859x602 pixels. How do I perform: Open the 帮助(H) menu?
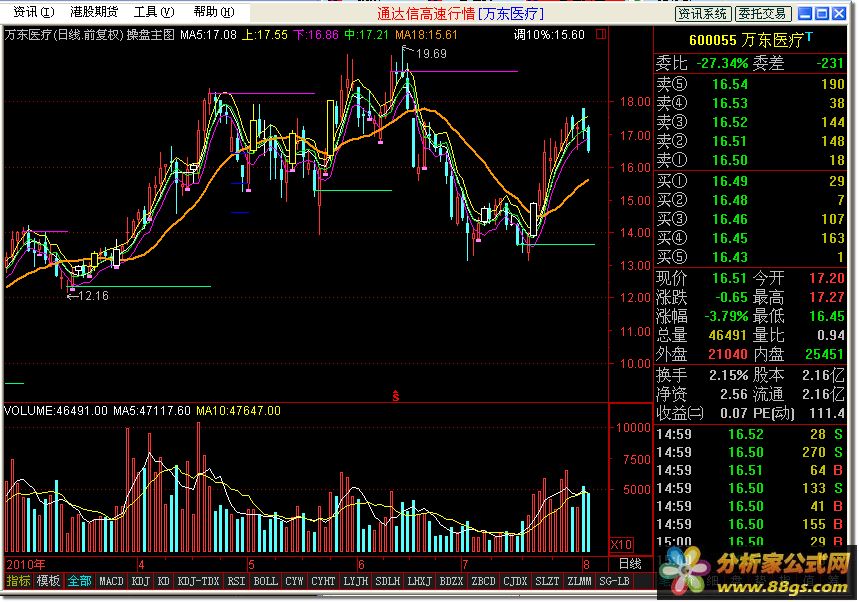tap(214, 12)
